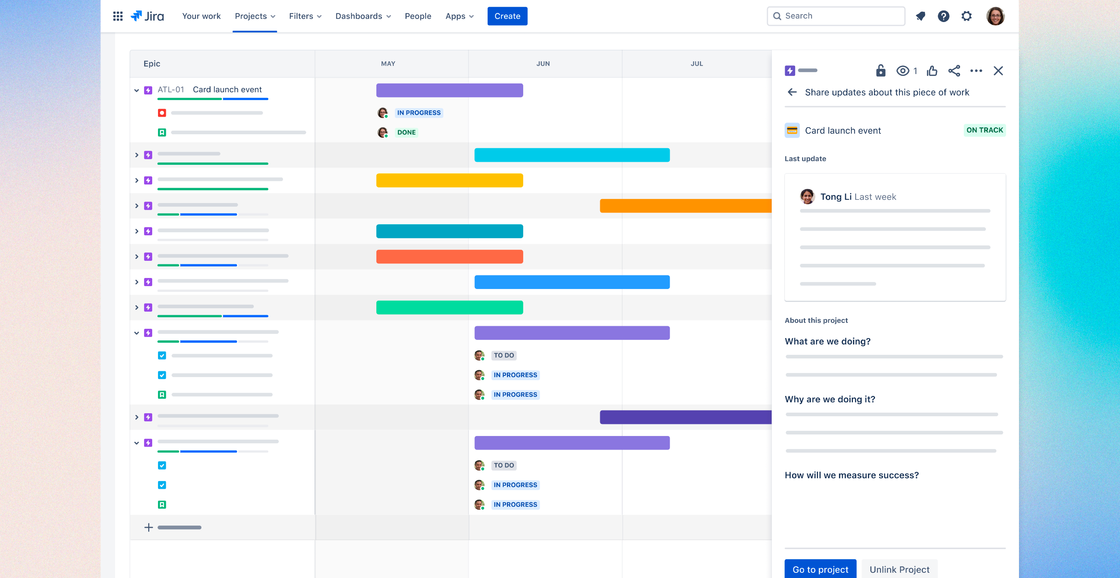Give feedback with the thumbs up icon
Image resolution: width=1120 pixels, height=578 pixels.
coord(931,70)
